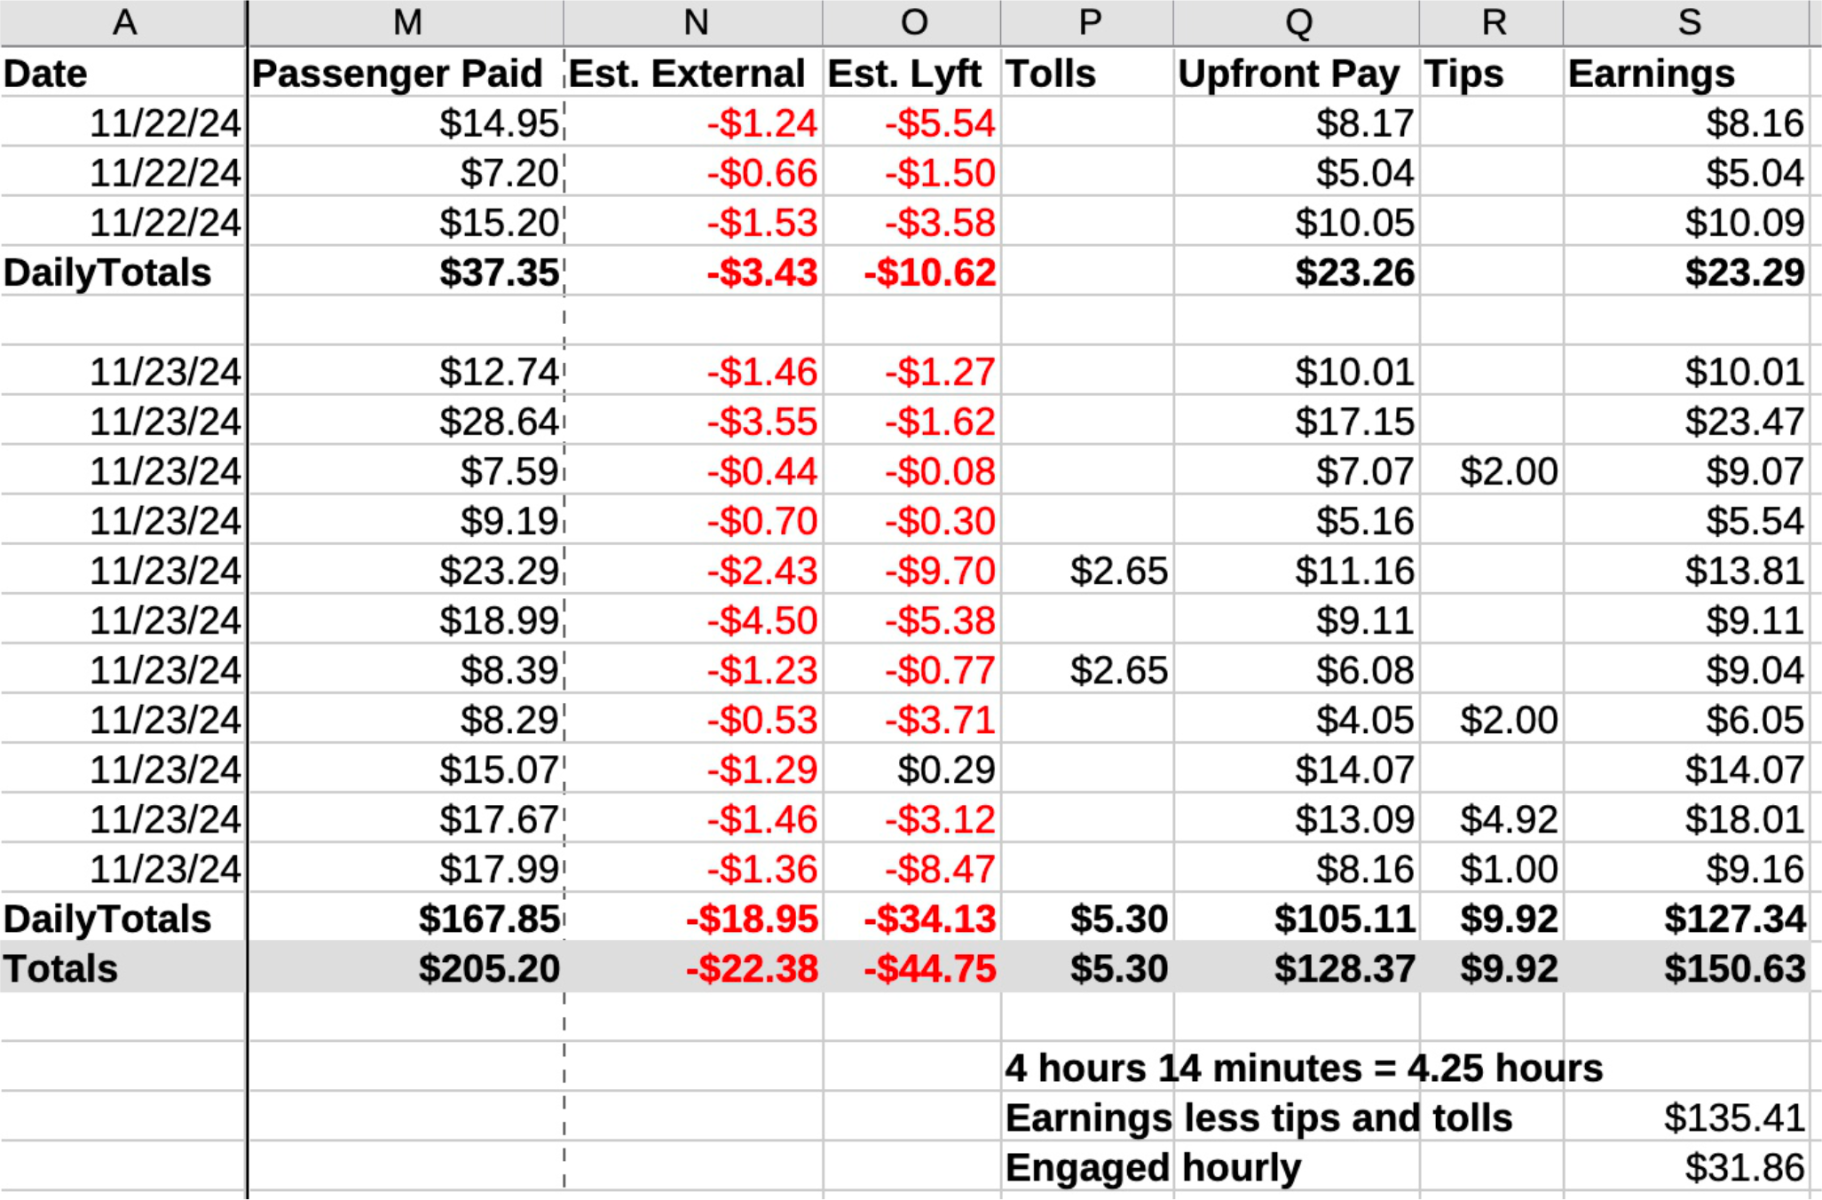Screen dimensions: 1822x1200
Task: Click the $135.41 earnings less tips cell
Action: 1734,1117
